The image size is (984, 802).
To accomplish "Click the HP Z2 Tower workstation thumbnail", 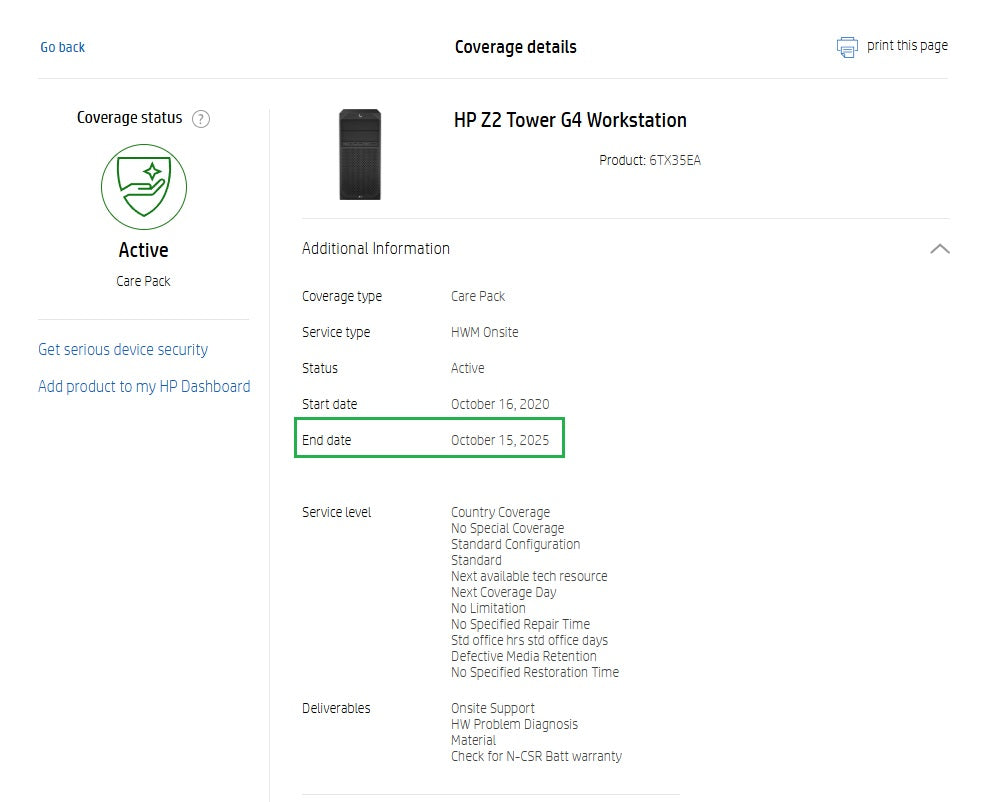I will pyautogui.click(x=360, y=154).
